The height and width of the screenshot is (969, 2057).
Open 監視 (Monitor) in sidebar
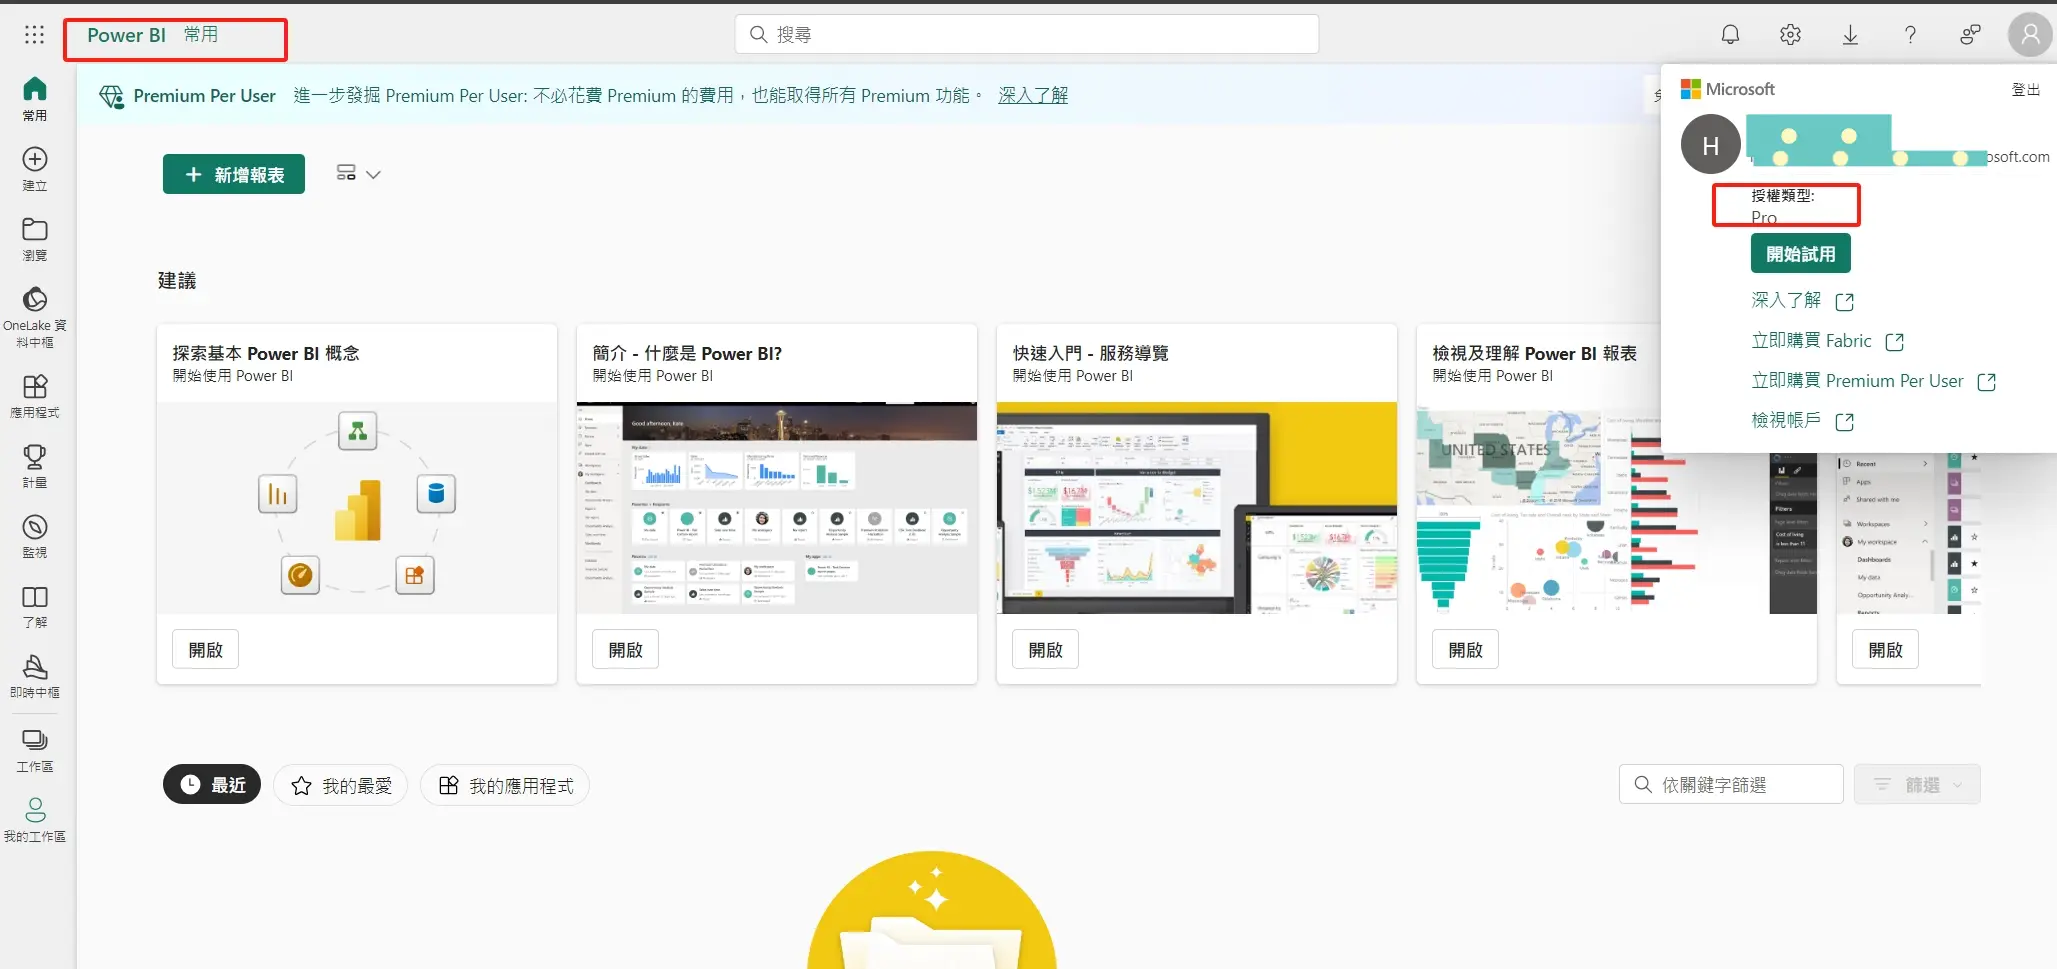(x=35, y=535)
